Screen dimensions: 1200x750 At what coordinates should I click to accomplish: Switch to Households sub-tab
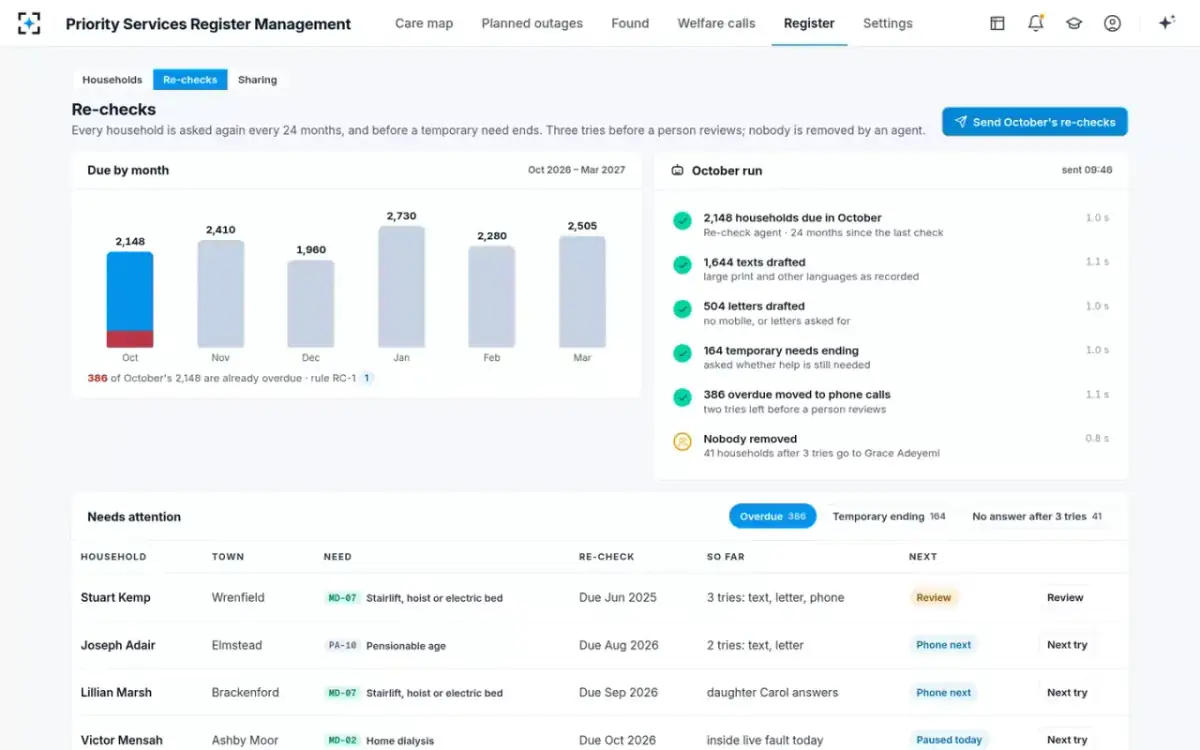tap(112, 80)
